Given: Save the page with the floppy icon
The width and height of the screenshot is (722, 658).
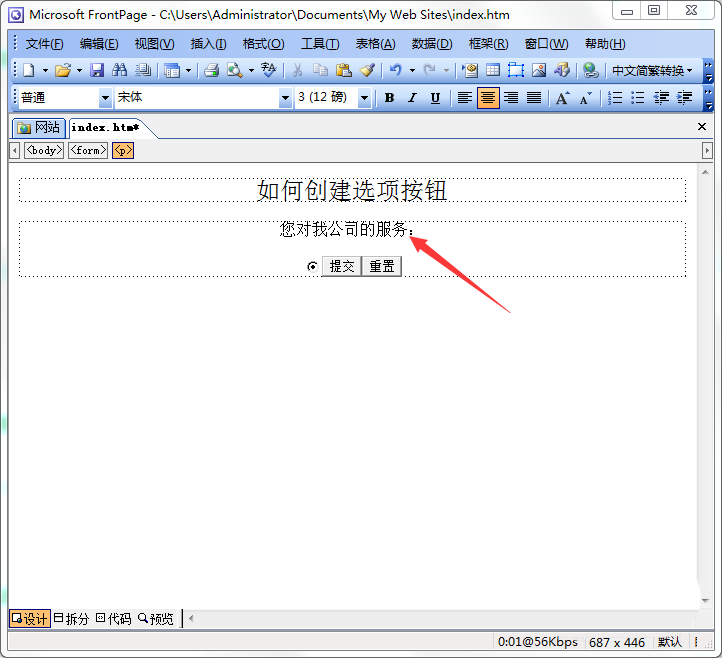Looking at the screenshot, I should pos(97,70).
